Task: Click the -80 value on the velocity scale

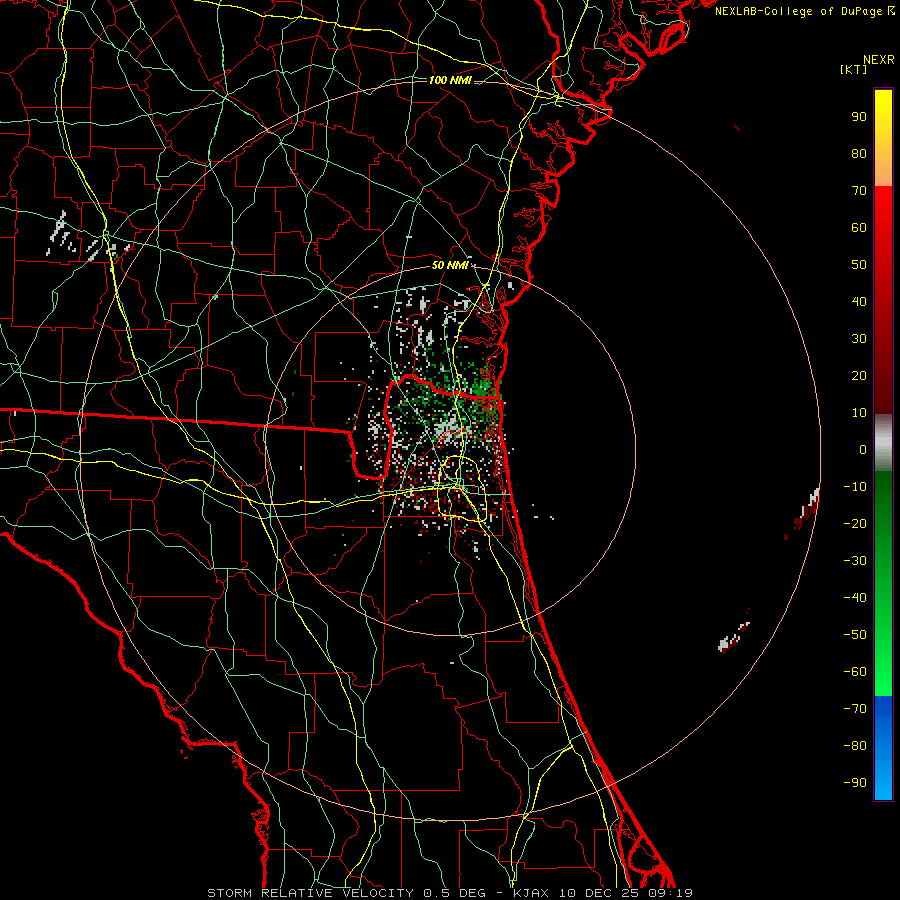Action: (855, 746)
